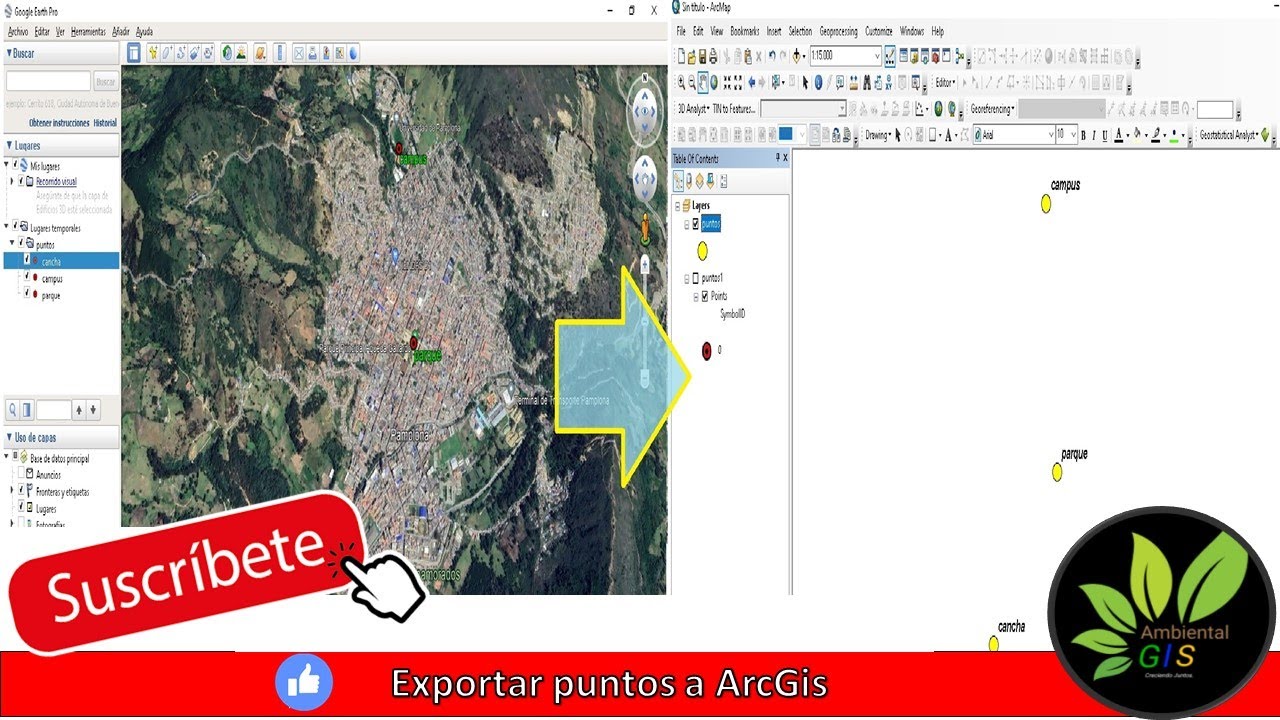Image resolution: width=1280 pixels, height=720 pixels.
Task: Zoom to Full Extent globe in ArcMap
Action: pyautogui.click(x=714, y=82)
